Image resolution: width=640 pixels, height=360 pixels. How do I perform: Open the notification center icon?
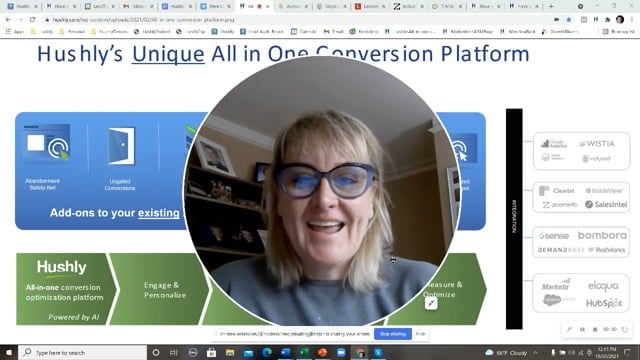tap(627, 352)
